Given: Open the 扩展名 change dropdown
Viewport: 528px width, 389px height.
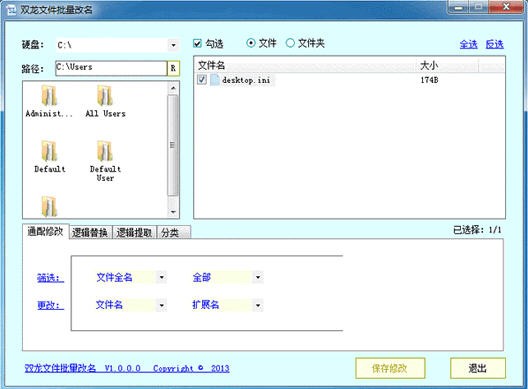Looking at the screenshot, I should coord(258,305).
